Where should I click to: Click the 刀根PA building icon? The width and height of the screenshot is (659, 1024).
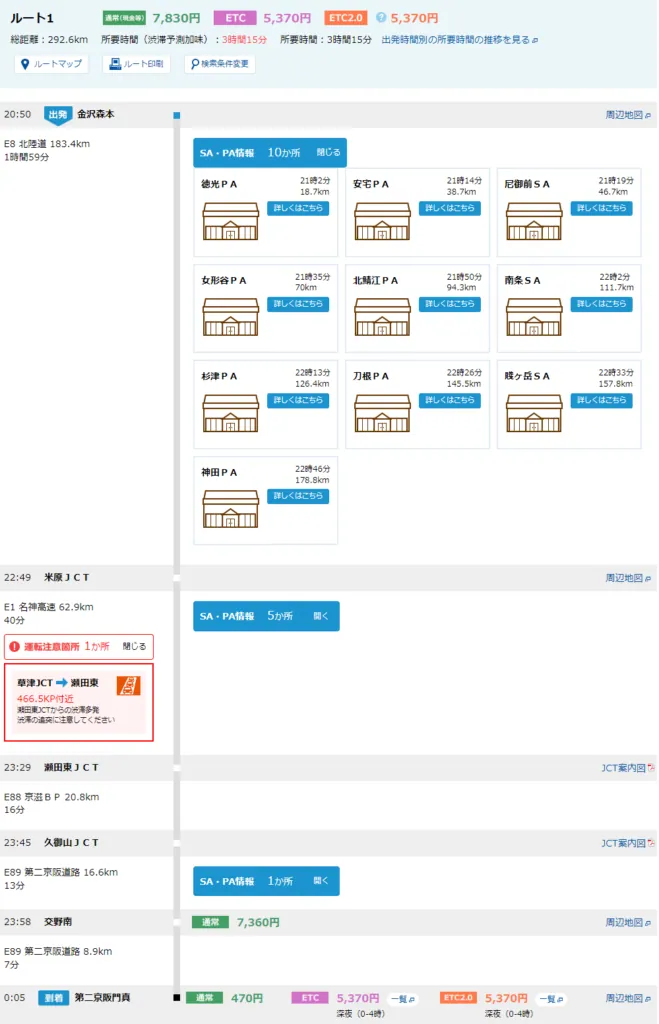tap(382, 413)
